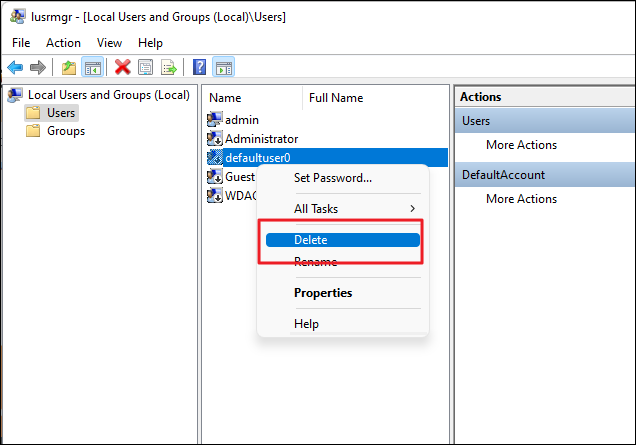
Task: Toggle the Show/Hide Console Tree icon
Action: [x=92, y=67]
